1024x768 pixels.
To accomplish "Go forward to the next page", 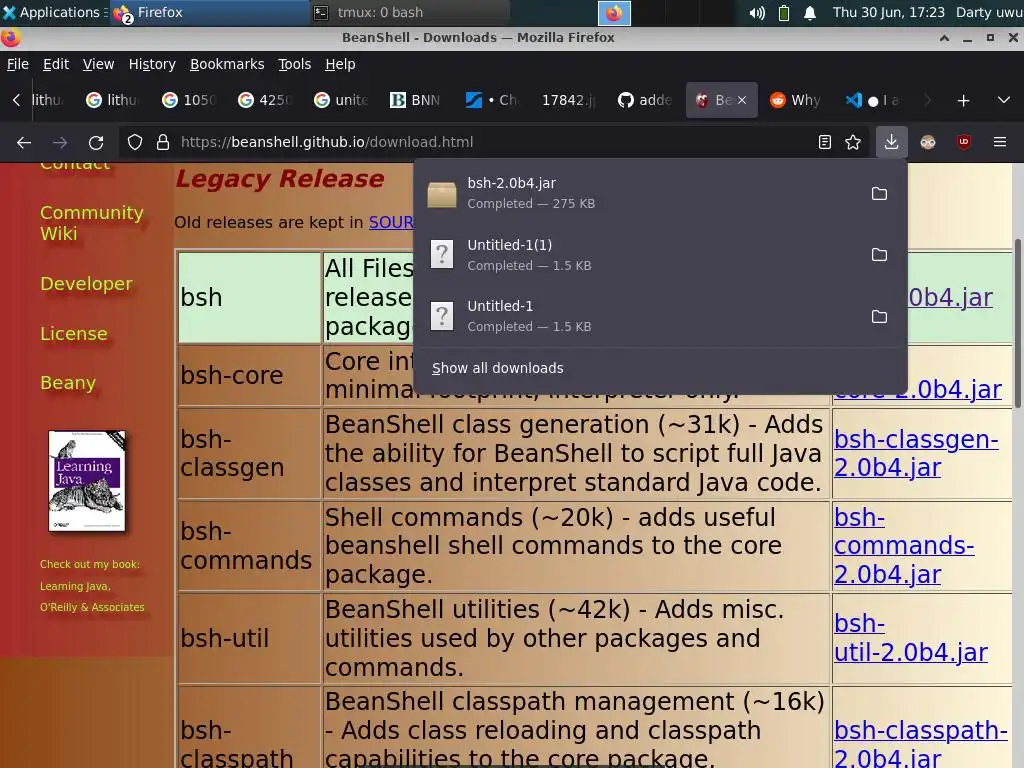I will (60, 142).
